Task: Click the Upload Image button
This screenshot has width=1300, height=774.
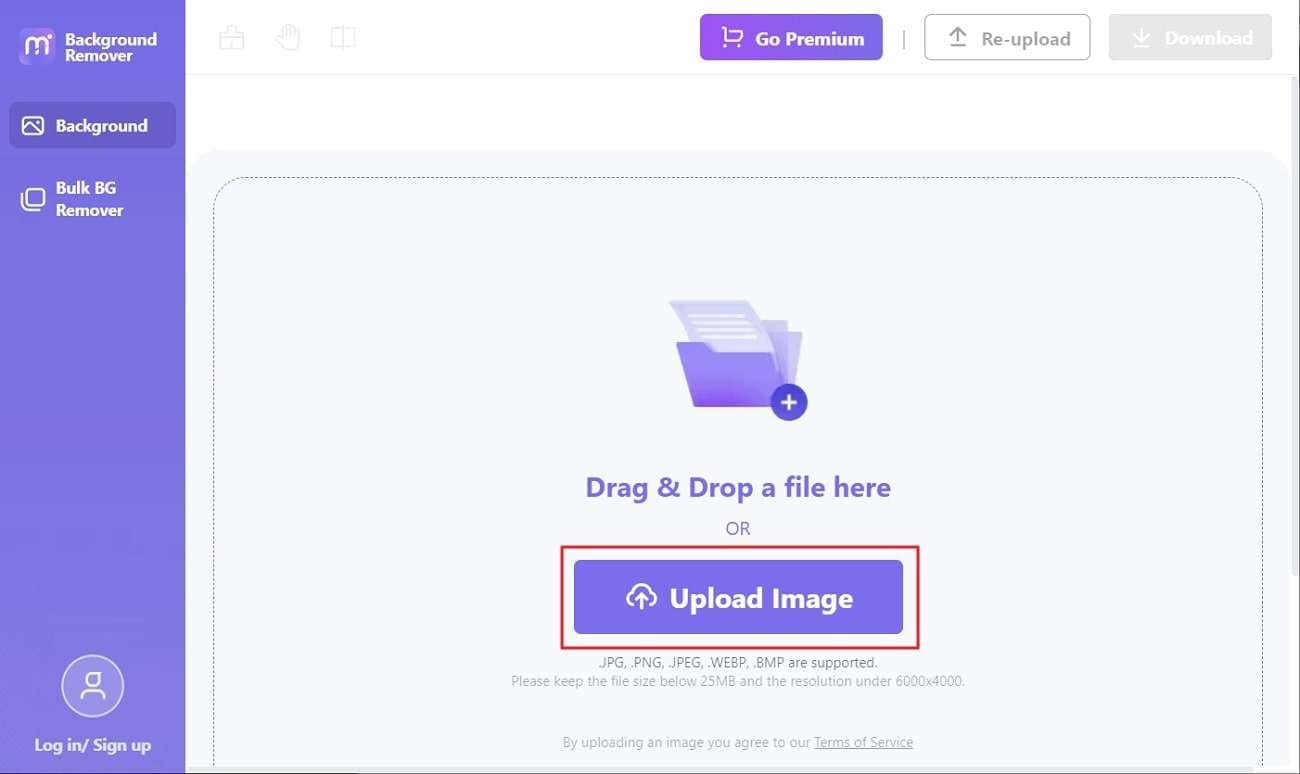Action: tap(737, 597)
